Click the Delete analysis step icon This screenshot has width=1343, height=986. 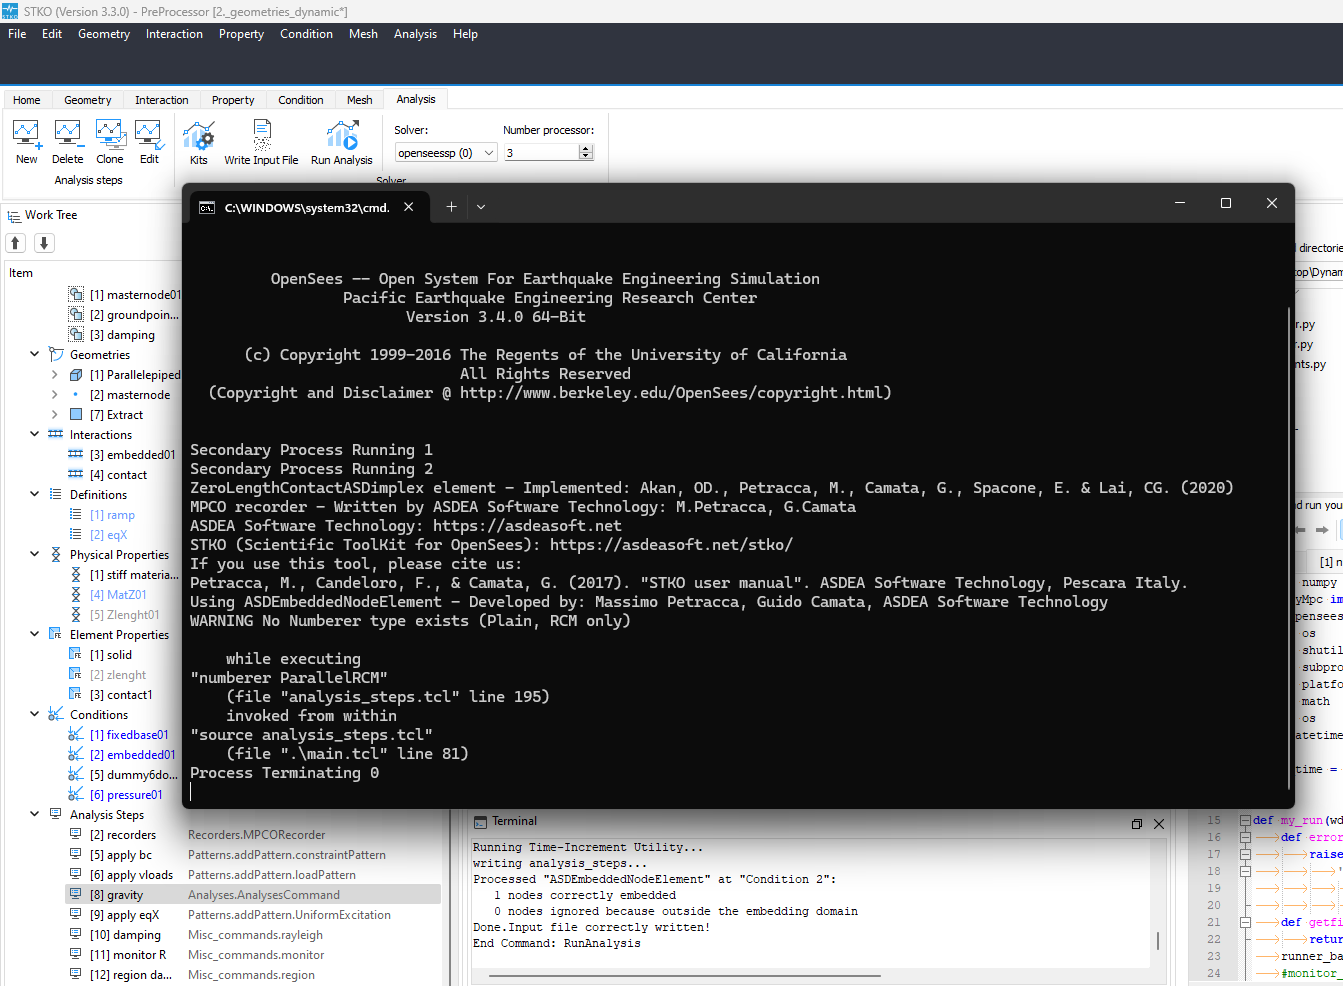pyautogui.click(x=67, y=142)
